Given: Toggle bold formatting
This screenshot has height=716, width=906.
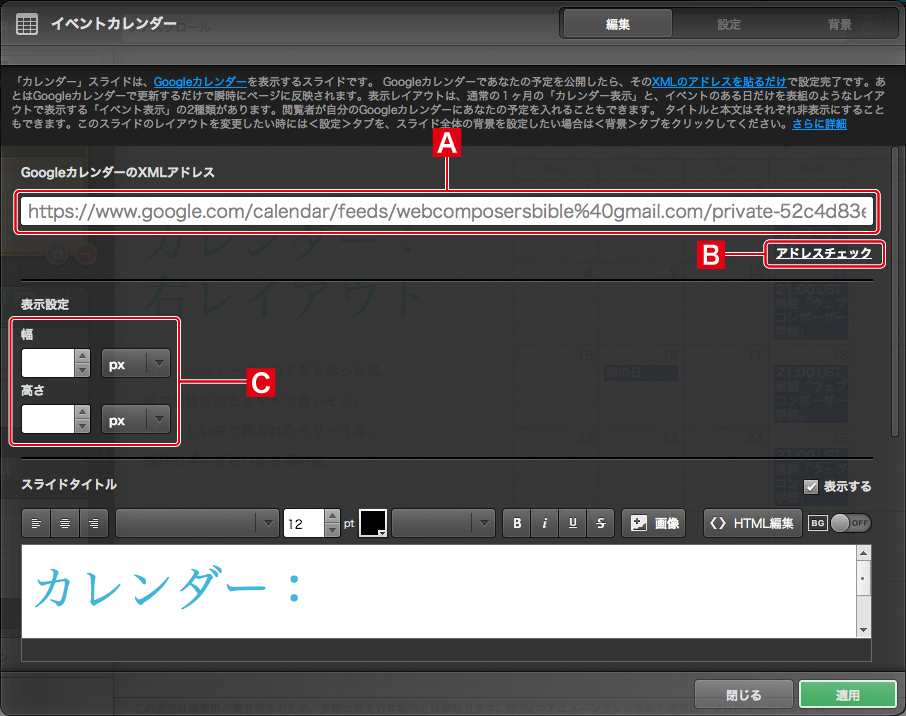Looking at the screenshot, I should tap(517, 524).
